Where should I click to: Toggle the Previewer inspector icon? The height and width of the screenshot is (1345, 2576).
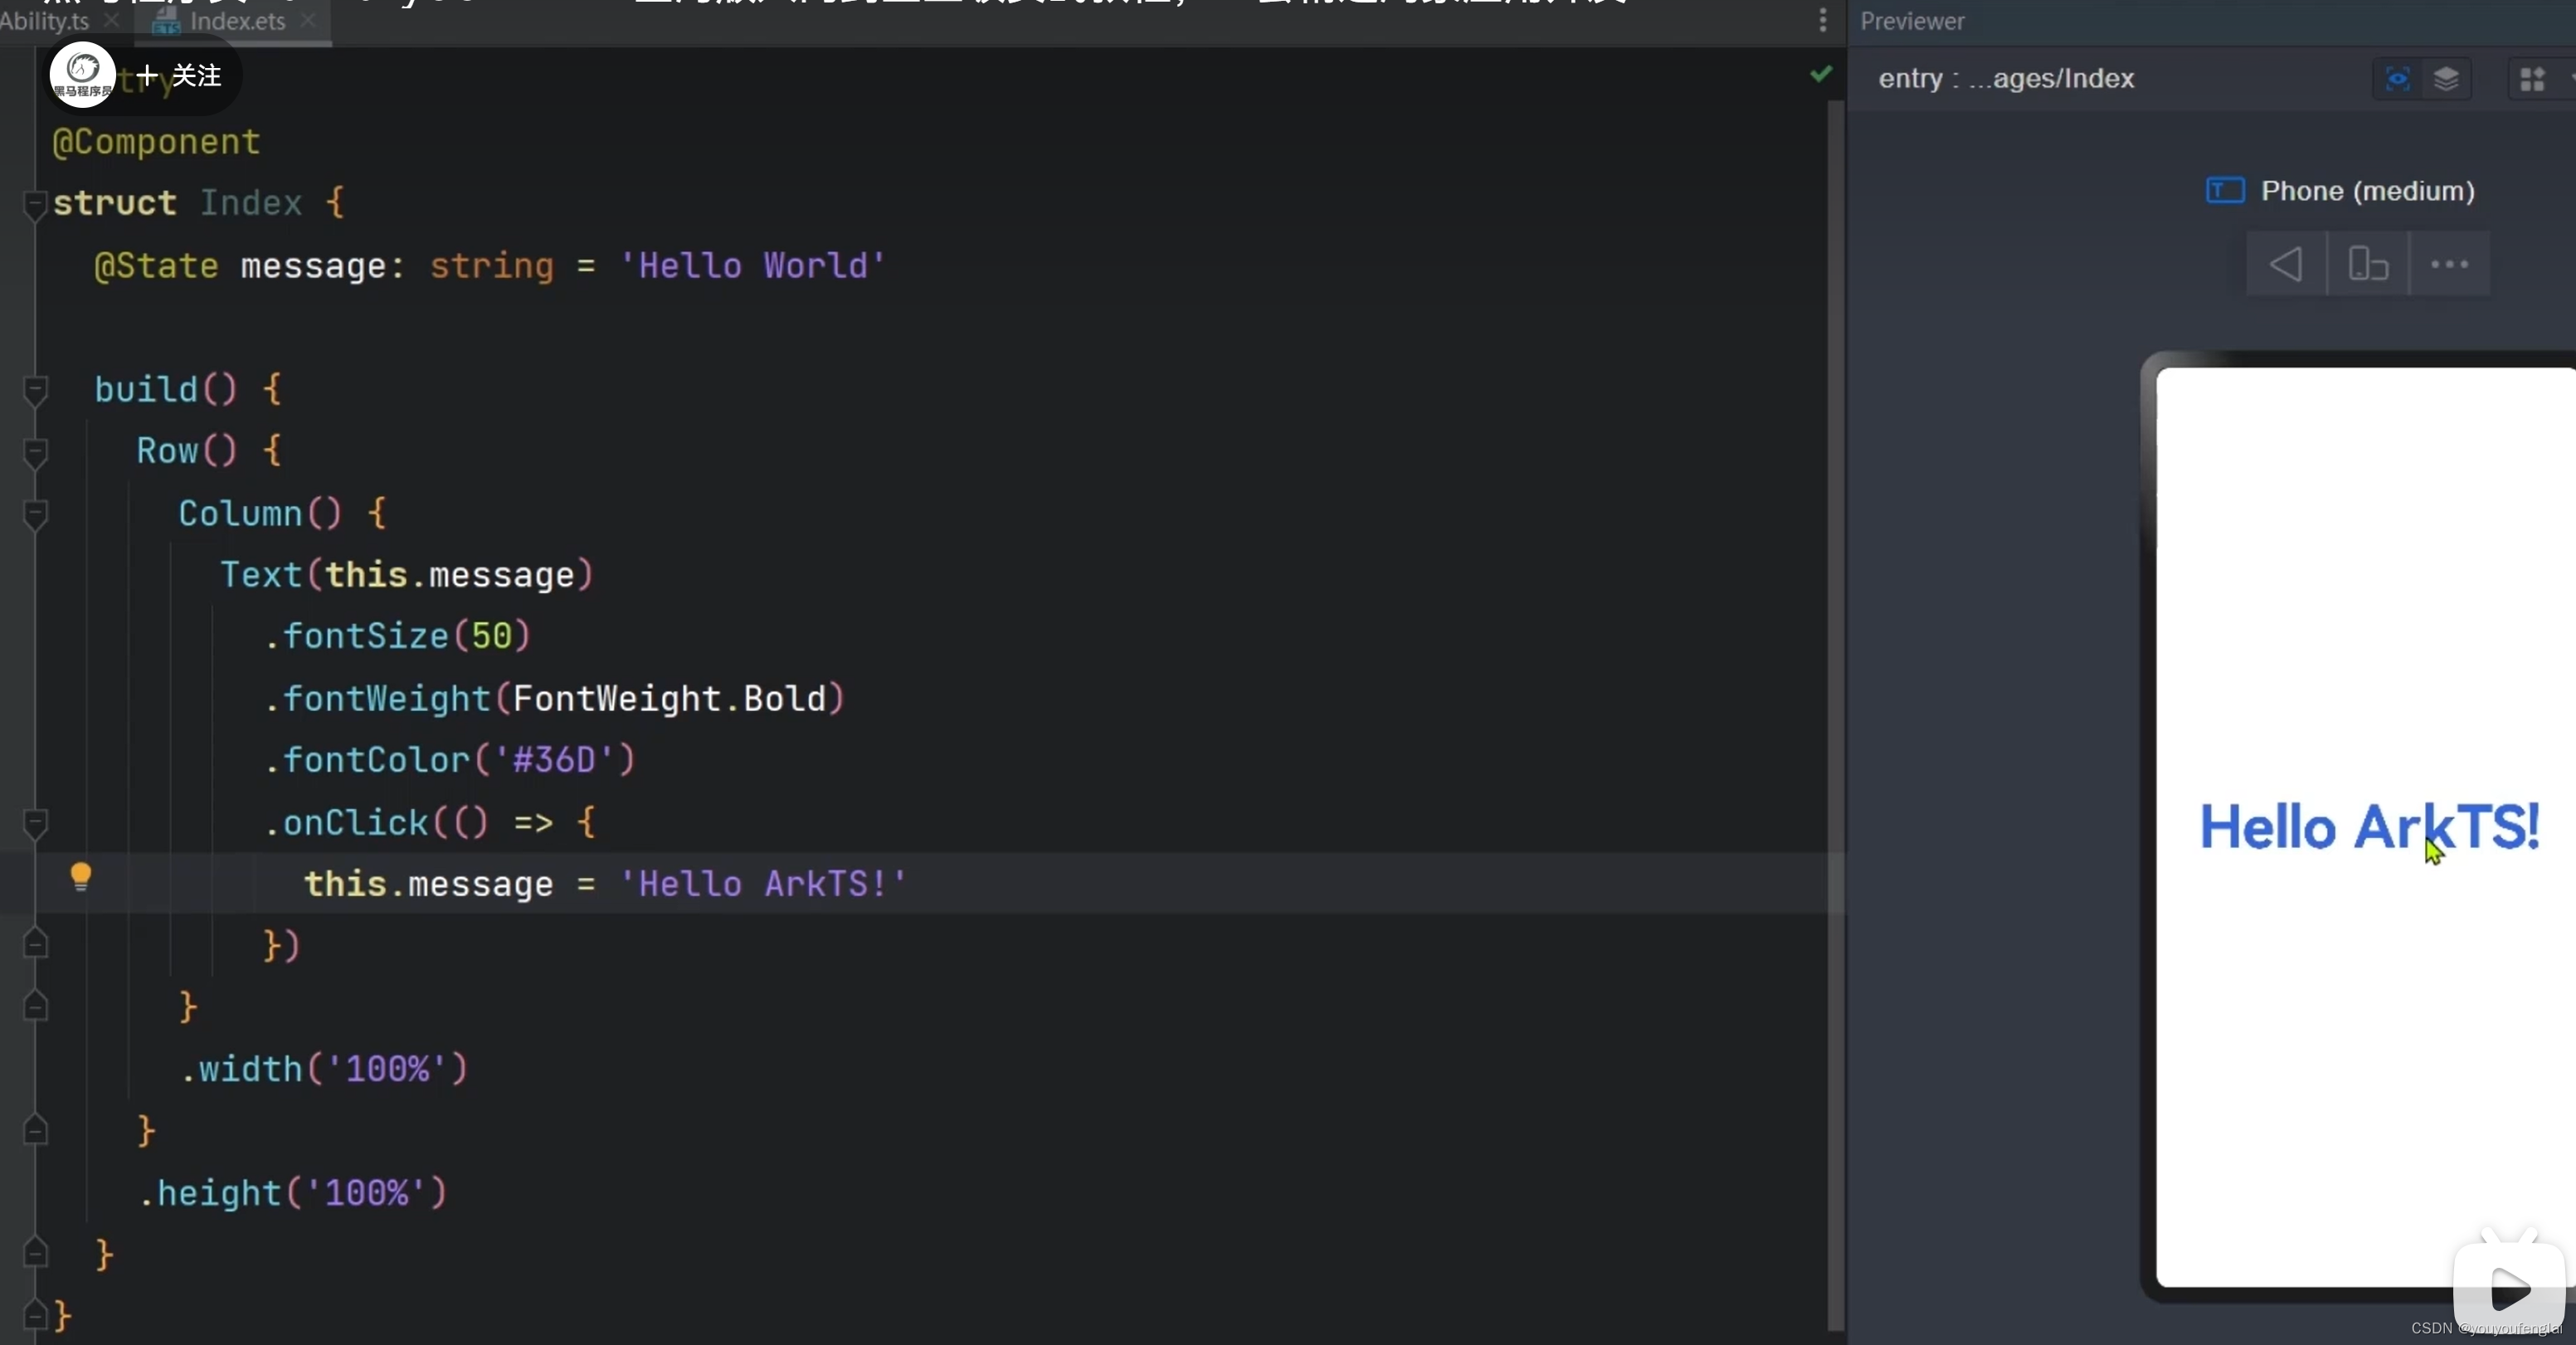(x=2397, y=79)
